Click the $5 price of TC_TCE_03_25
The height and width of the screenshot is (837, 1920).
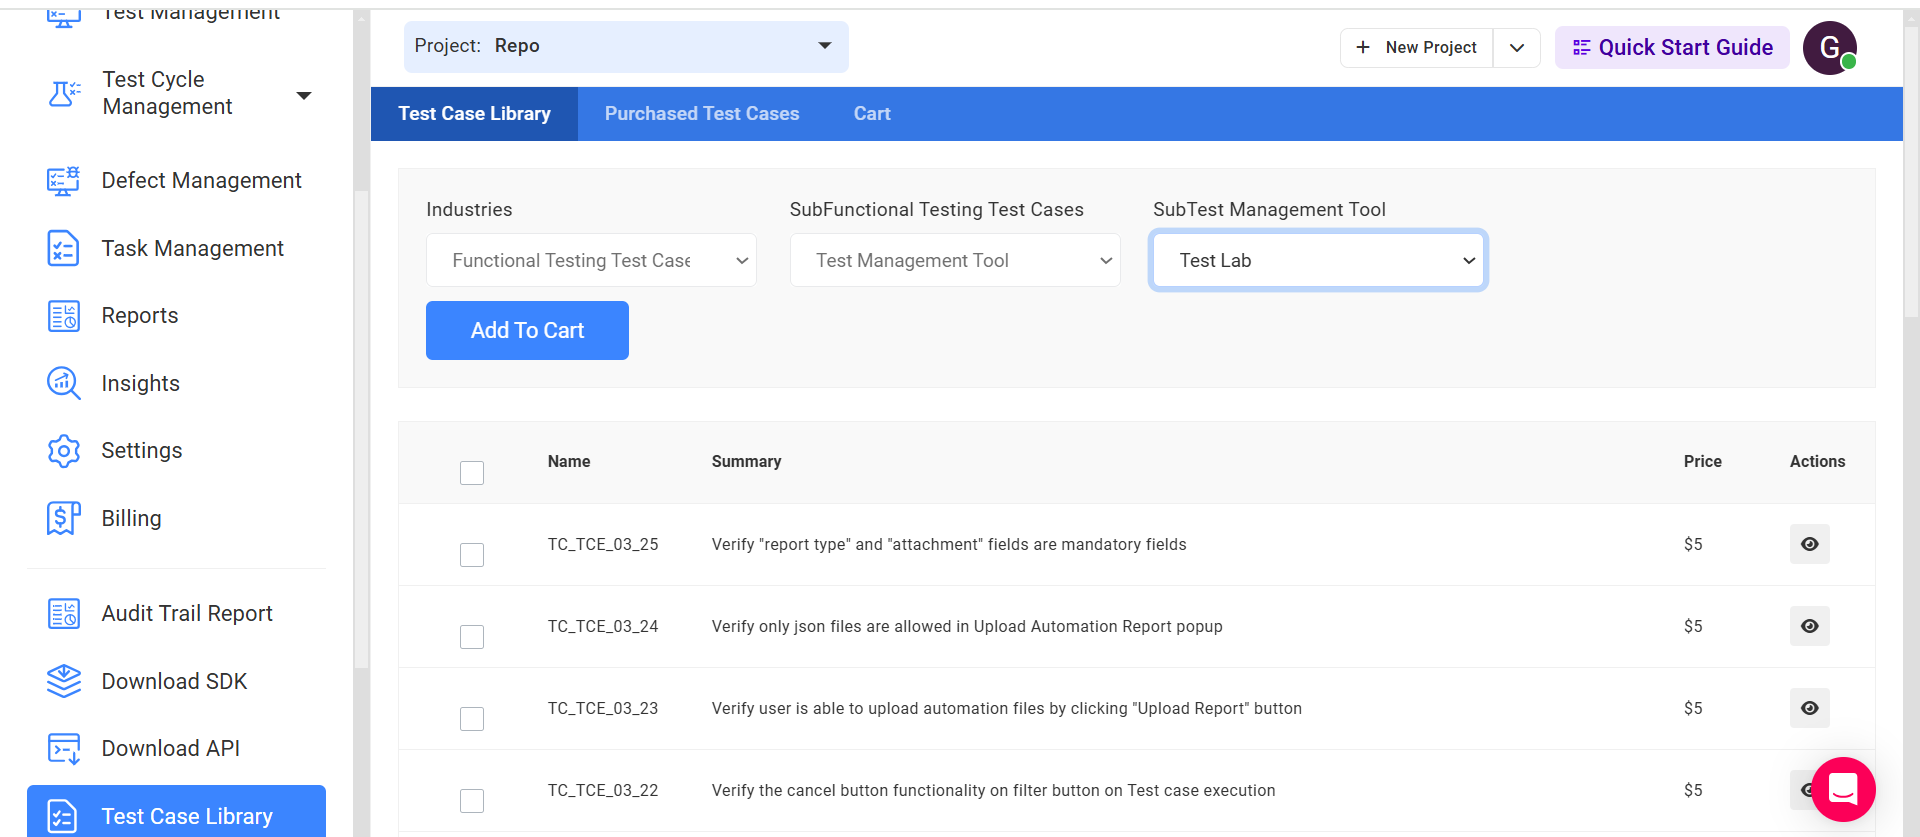point(1693,544)
